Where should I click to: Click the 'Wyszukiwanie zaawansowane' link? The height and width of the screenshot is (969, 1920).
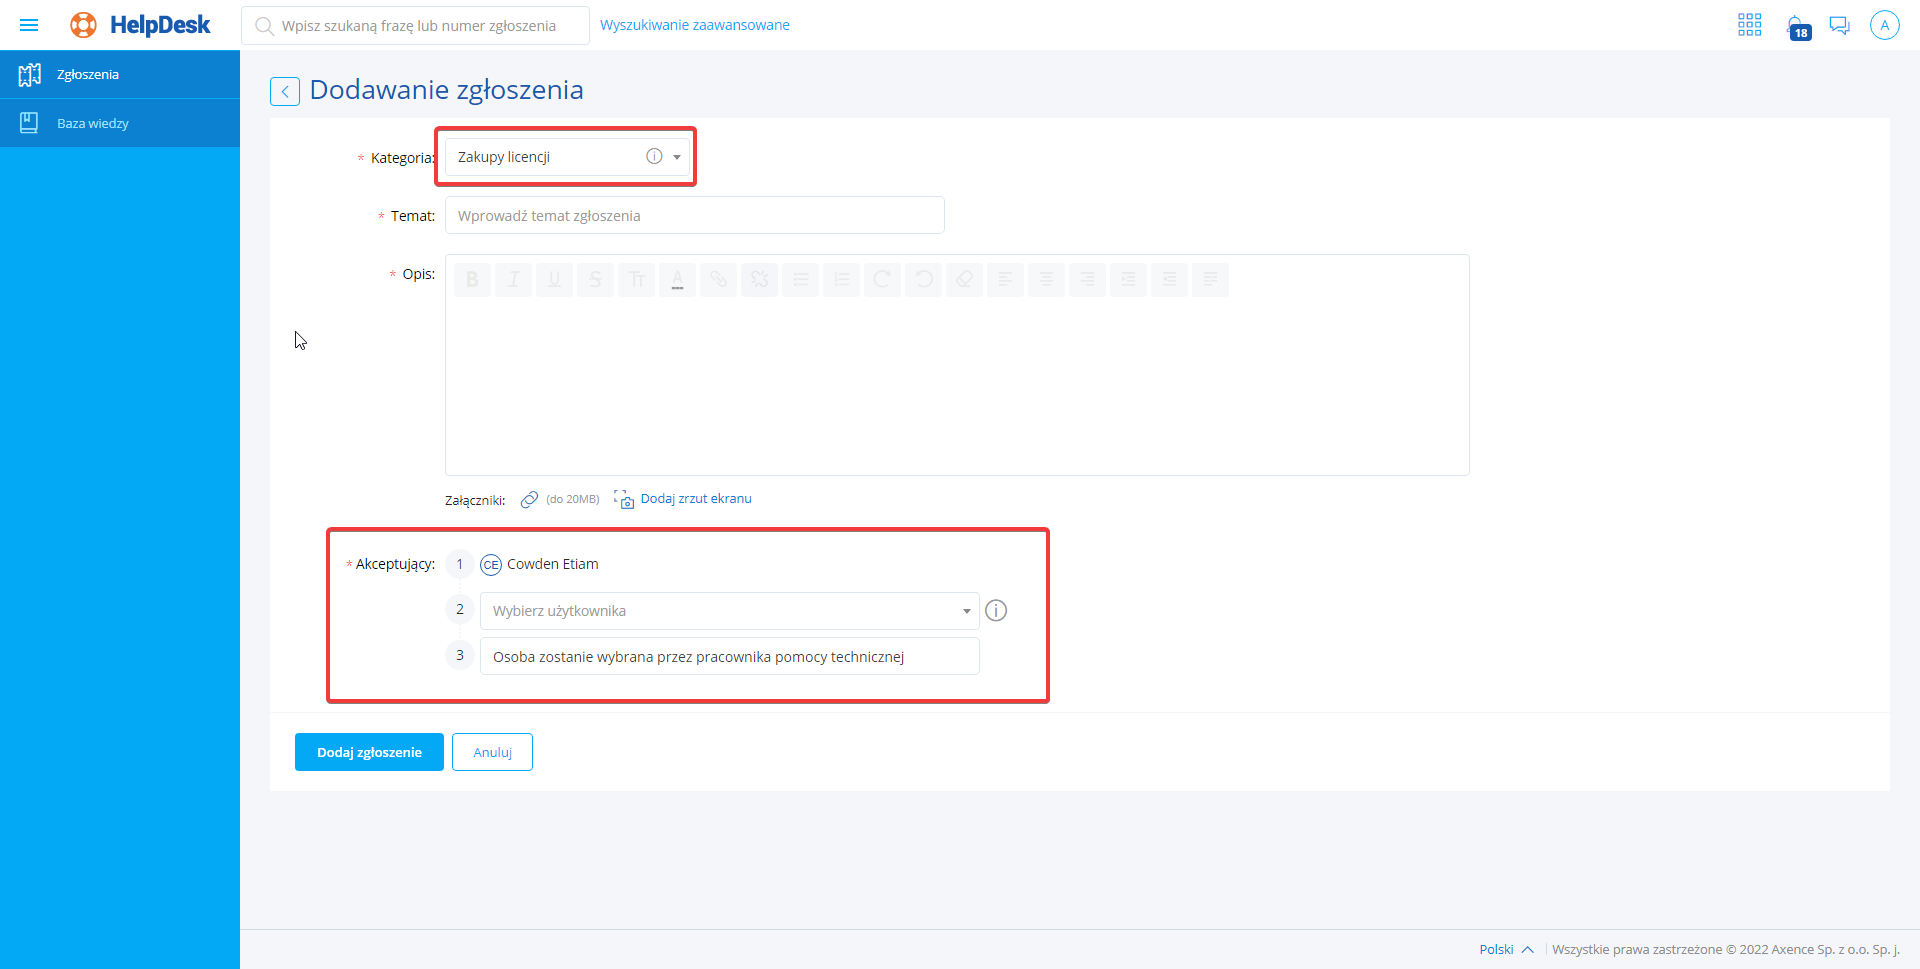point(694,25)
